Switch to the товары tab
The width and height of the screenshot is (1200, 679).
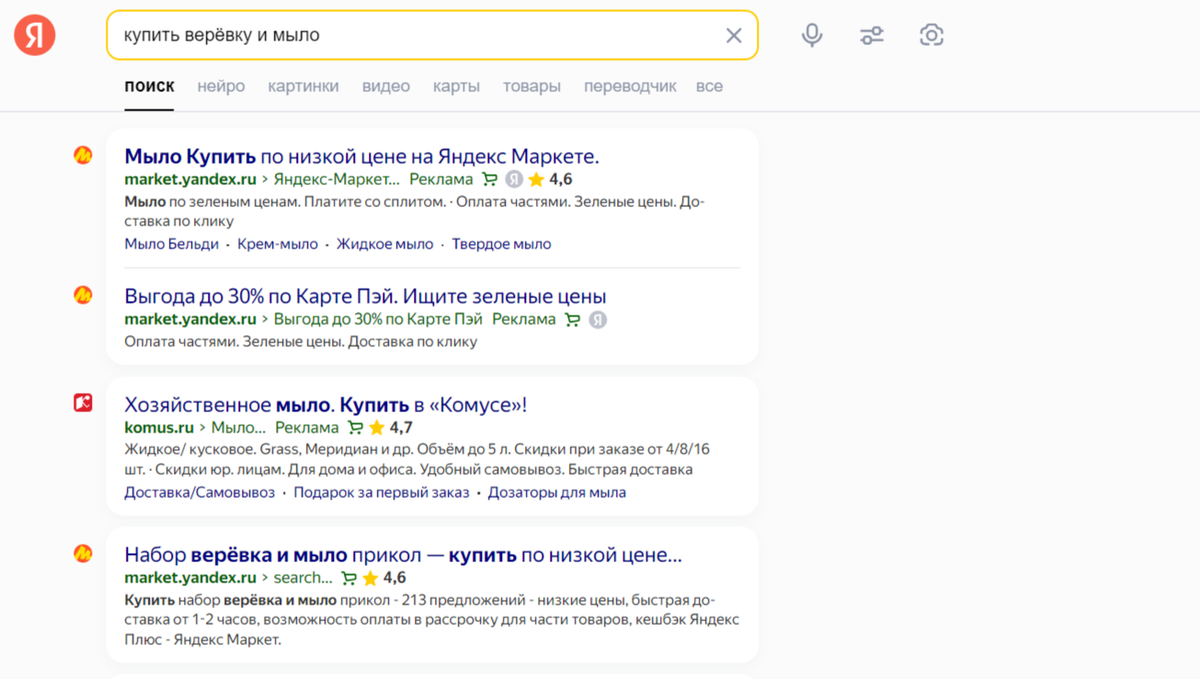point(532,86)
